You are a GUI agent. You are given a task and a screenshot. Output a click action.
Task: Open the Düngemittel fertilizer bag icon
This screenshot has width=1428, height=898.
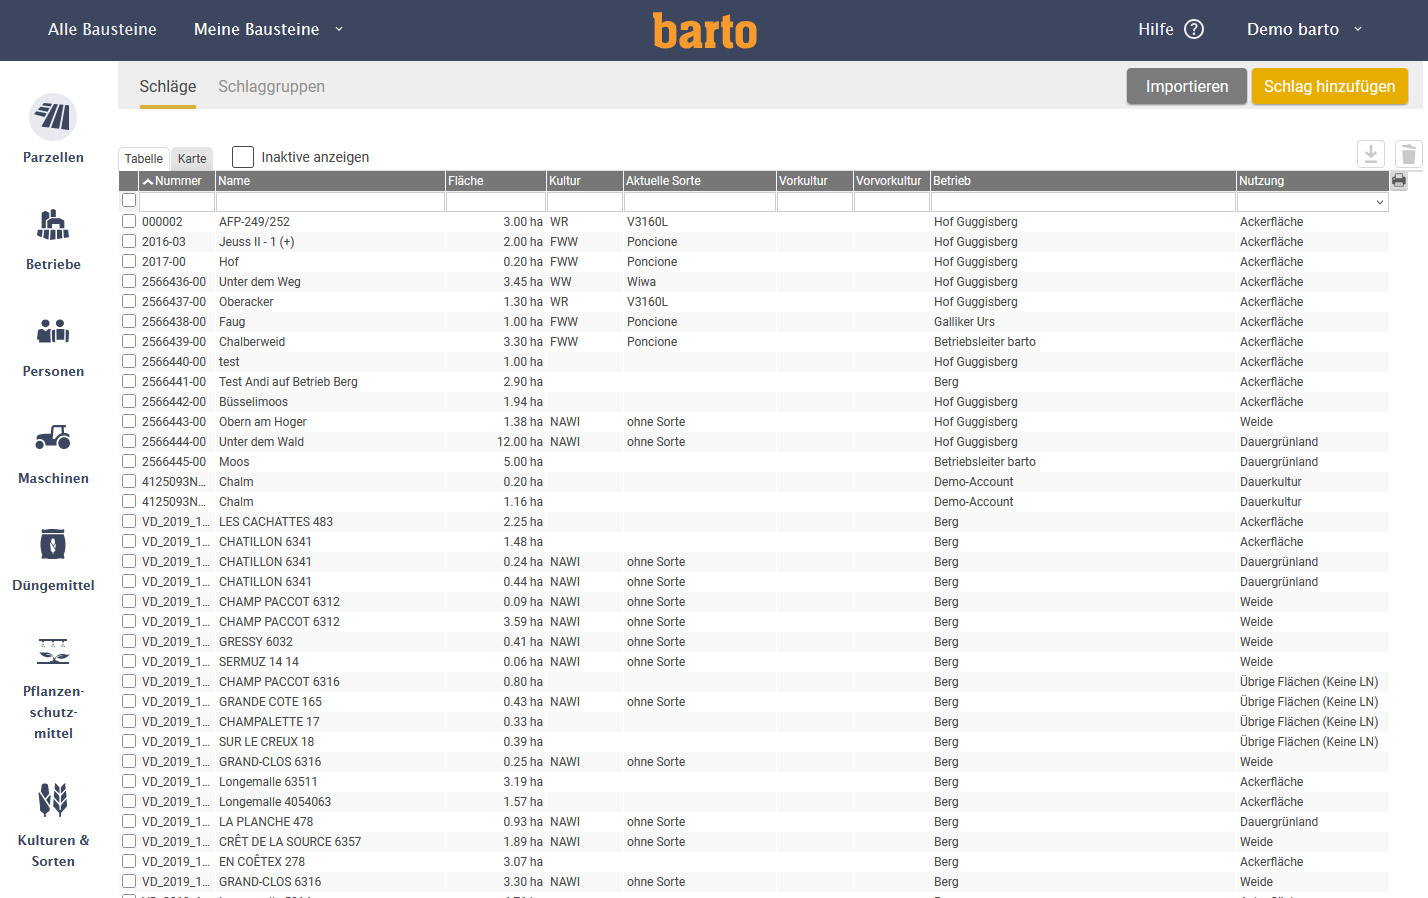click(53, 545)
